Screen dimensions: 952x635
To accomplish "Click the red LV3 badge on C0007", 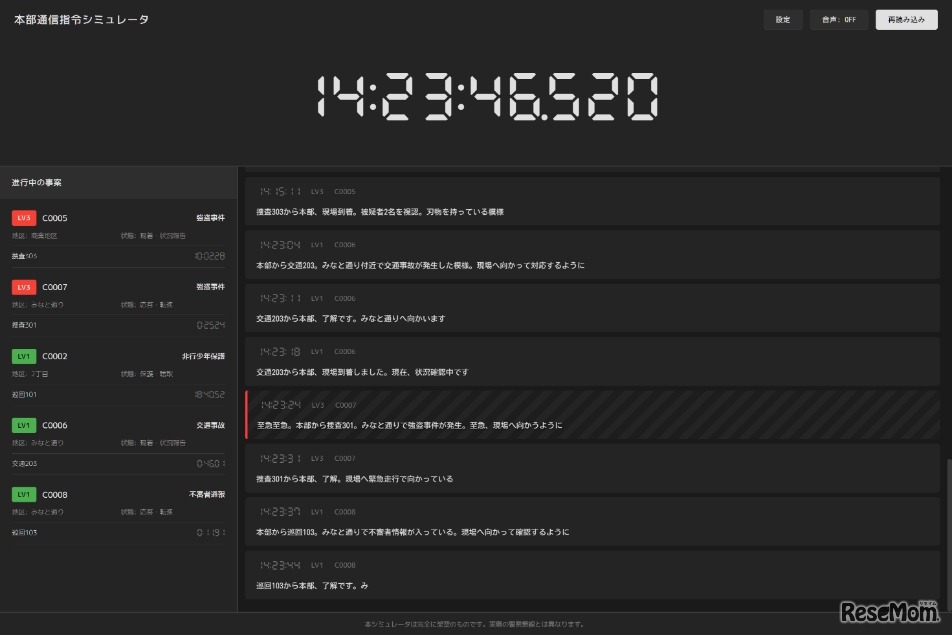I will [24, 287].
